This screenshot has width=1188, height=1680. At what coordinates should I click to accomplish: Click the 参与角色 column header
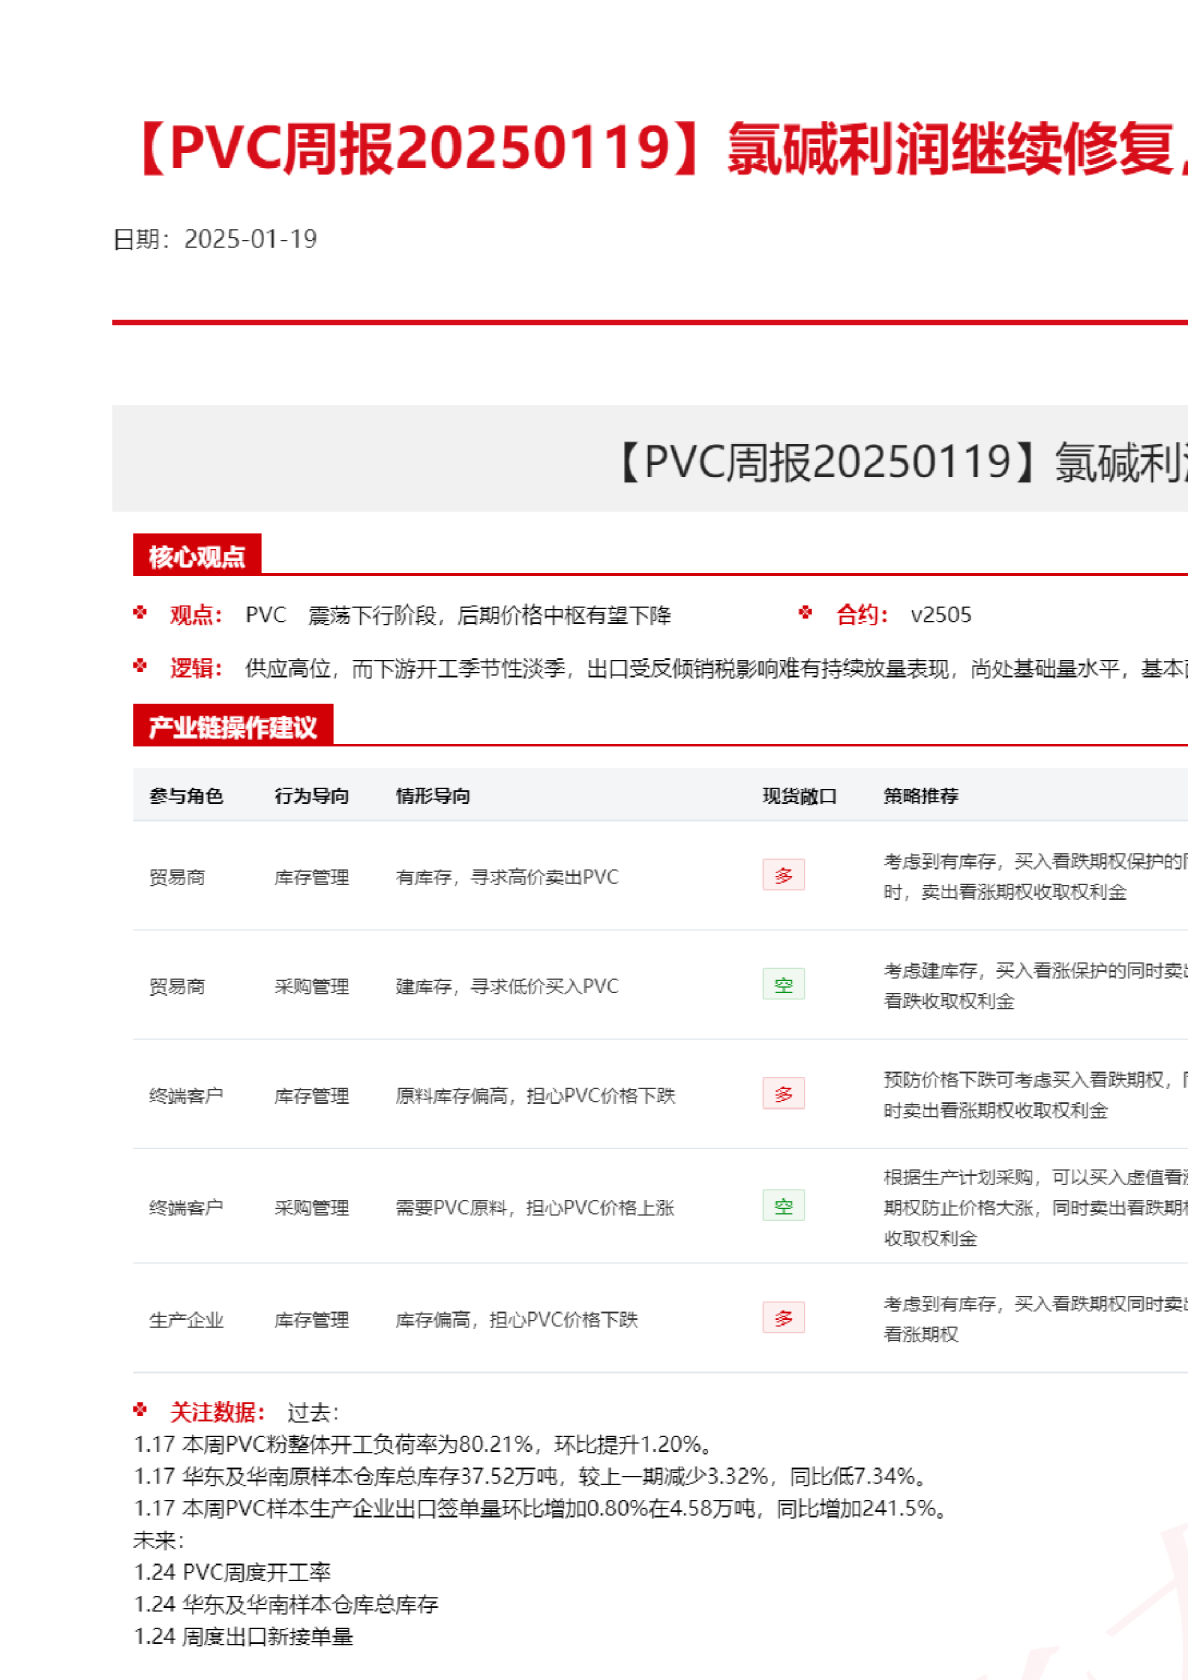[186, 796]
